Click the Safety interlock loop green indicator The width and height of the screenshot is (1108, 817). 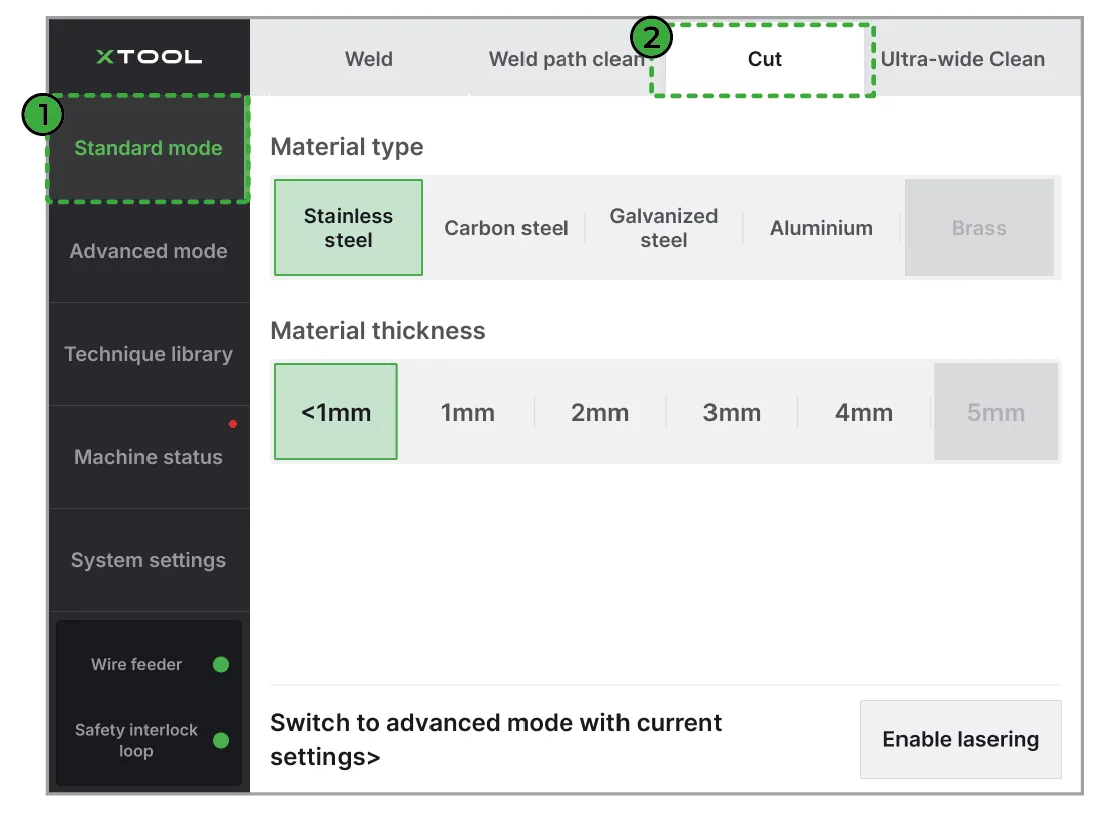tap(221, 740)
